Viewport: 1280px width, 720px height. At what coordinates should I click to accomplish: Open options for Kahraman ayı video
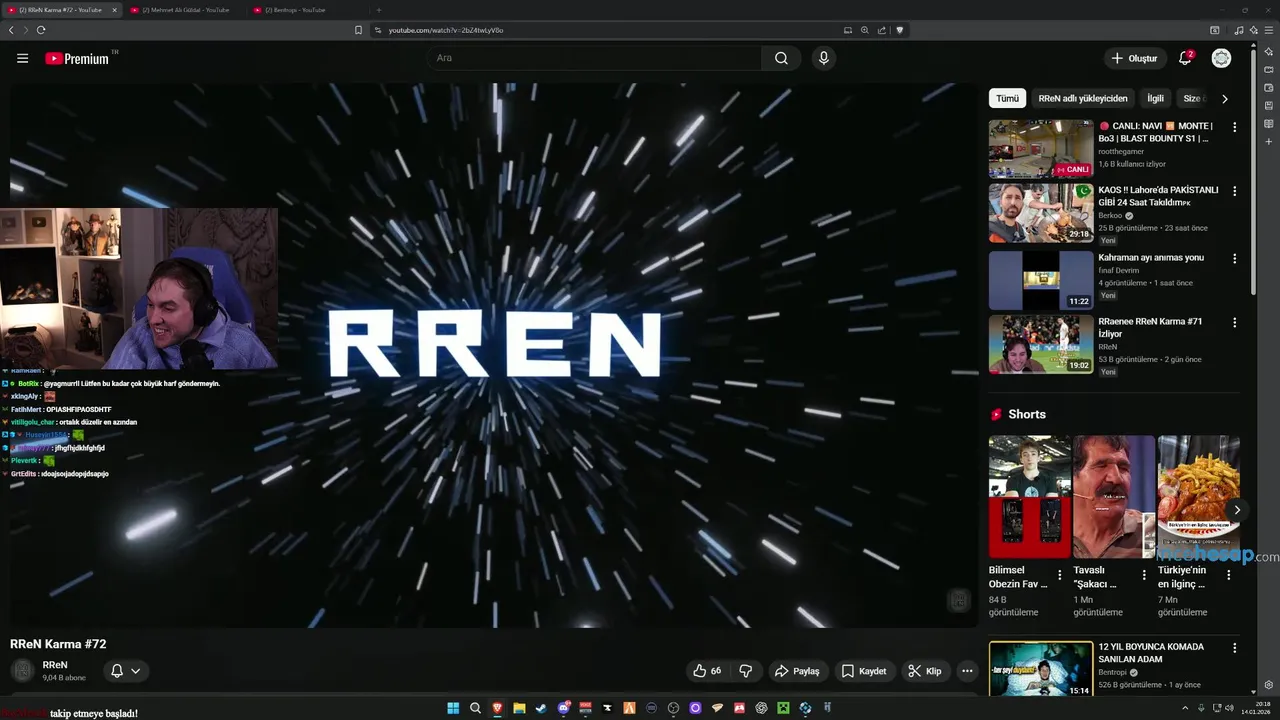[x=1234, y=258]
